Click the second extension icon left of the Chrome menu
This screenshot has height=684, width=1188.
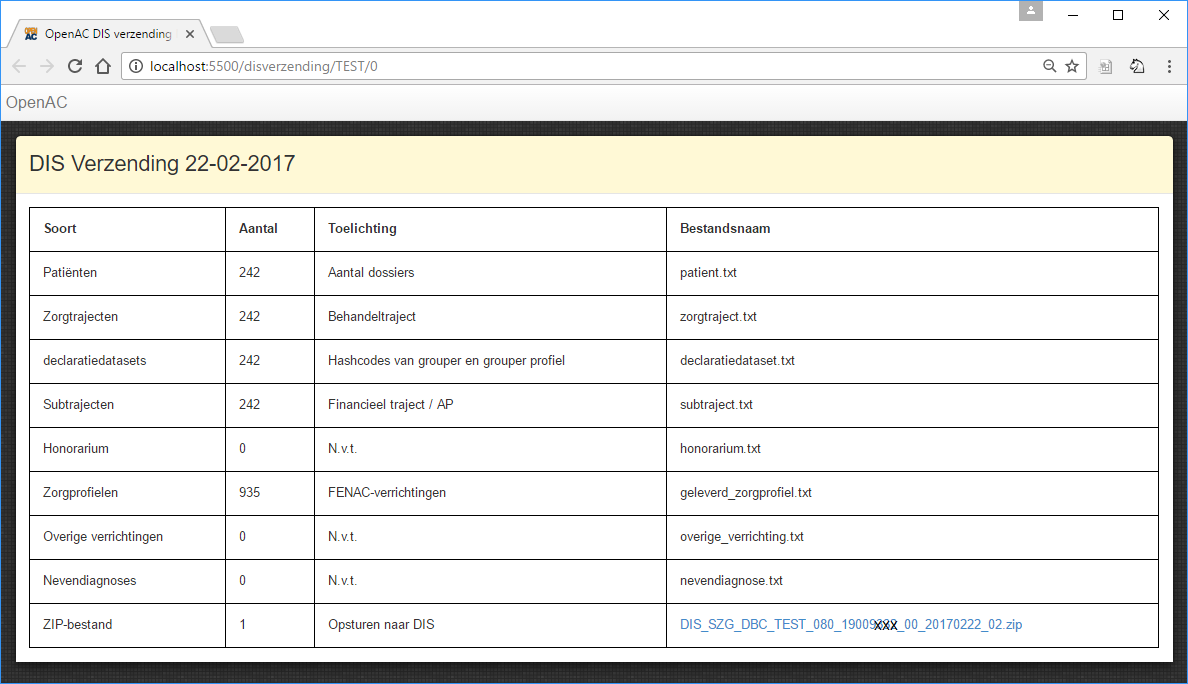coord(1137,66)
